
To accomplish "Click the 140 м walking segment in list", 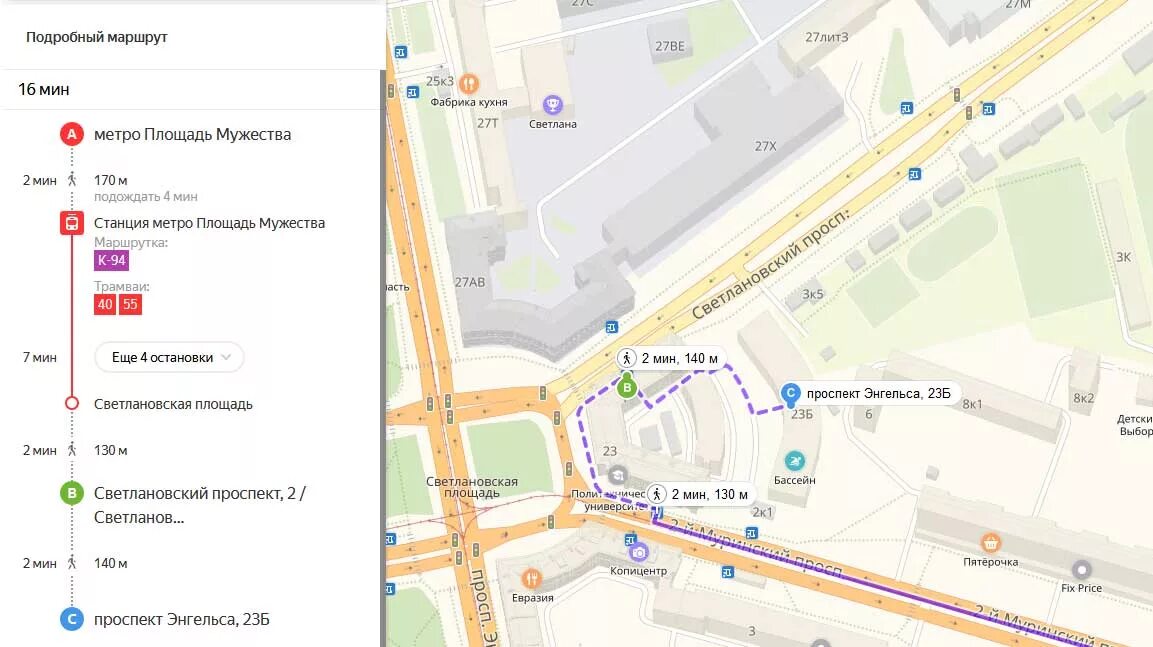I will point(110,563).
